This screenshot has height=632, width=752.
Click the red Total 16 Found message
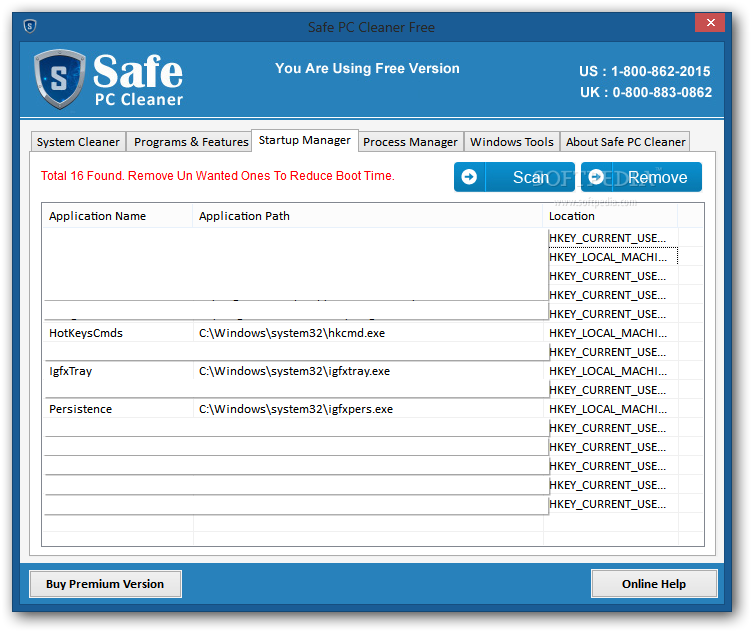[218, 176]
